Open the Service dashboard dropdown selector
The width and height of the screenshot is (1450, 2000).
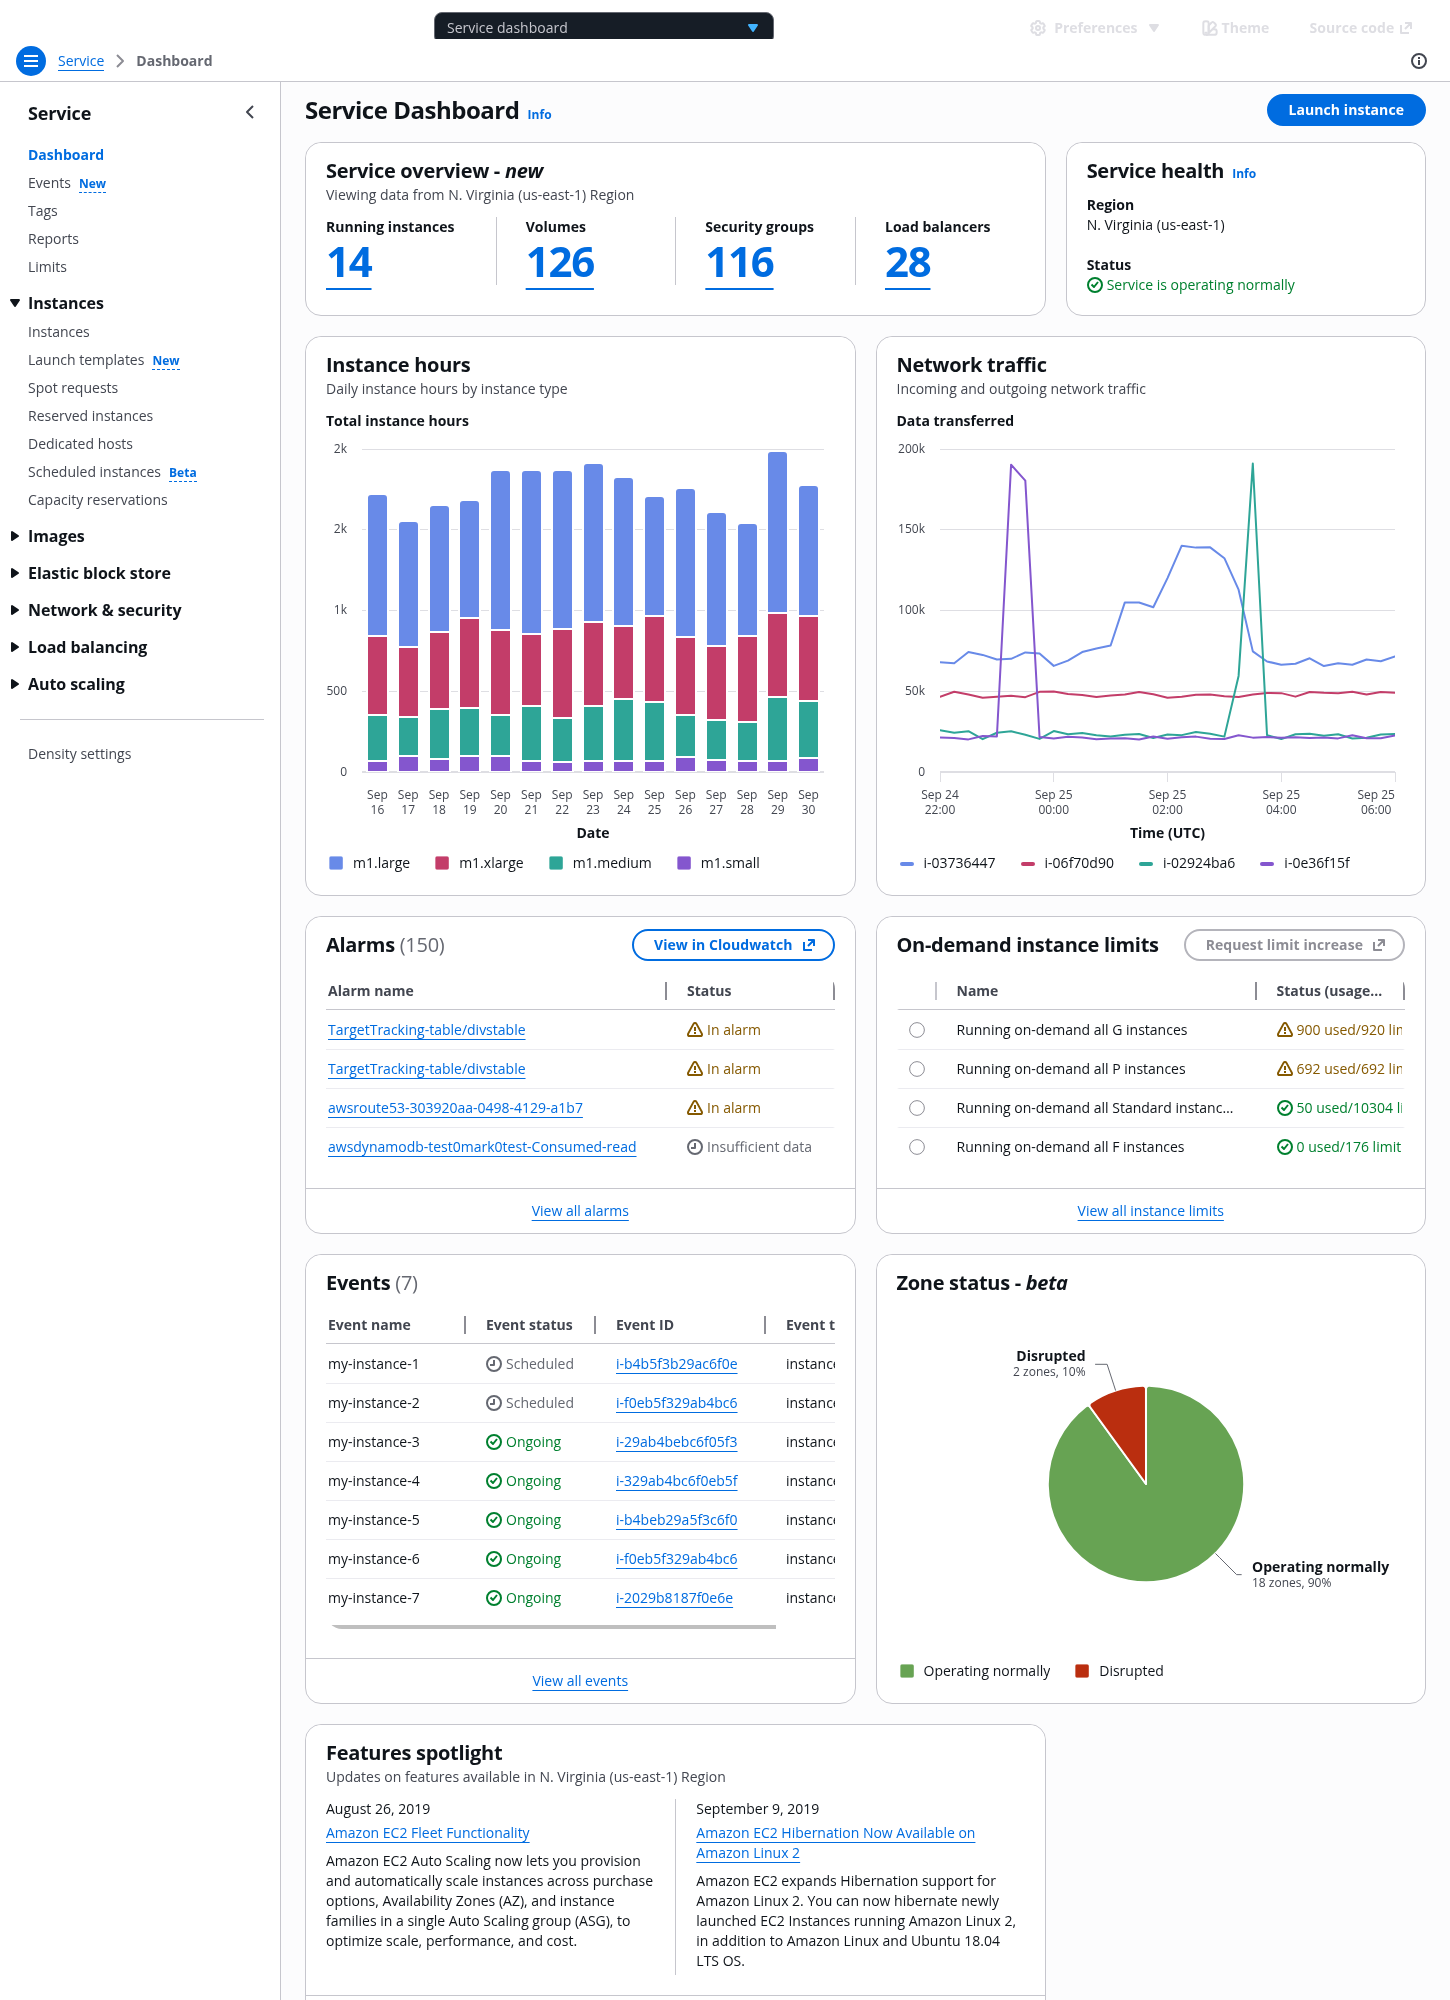tap(603, 27)
